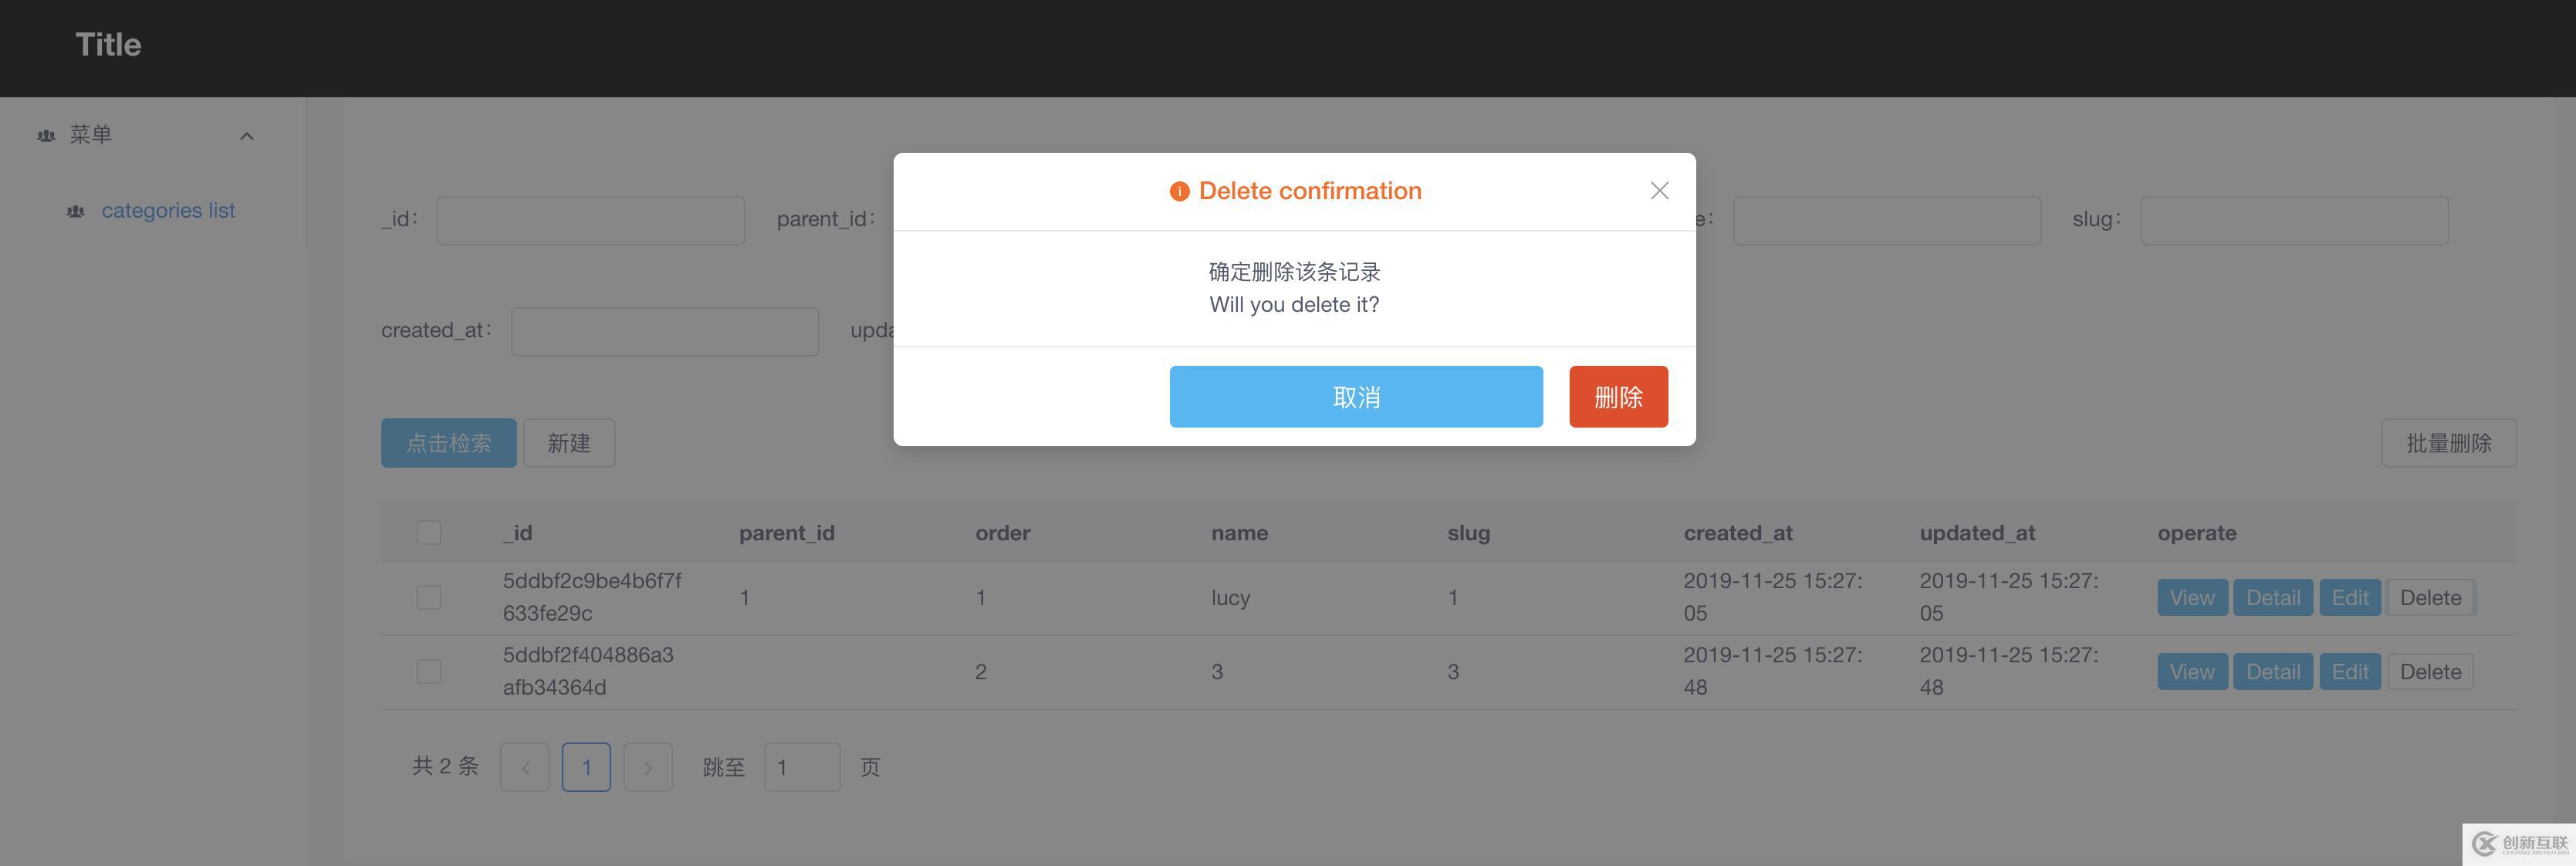Click the 创新互联 watermark logo icon
Image resolution: width=2576 pixels, height=866 pixels.
(x=2485, y=844)
